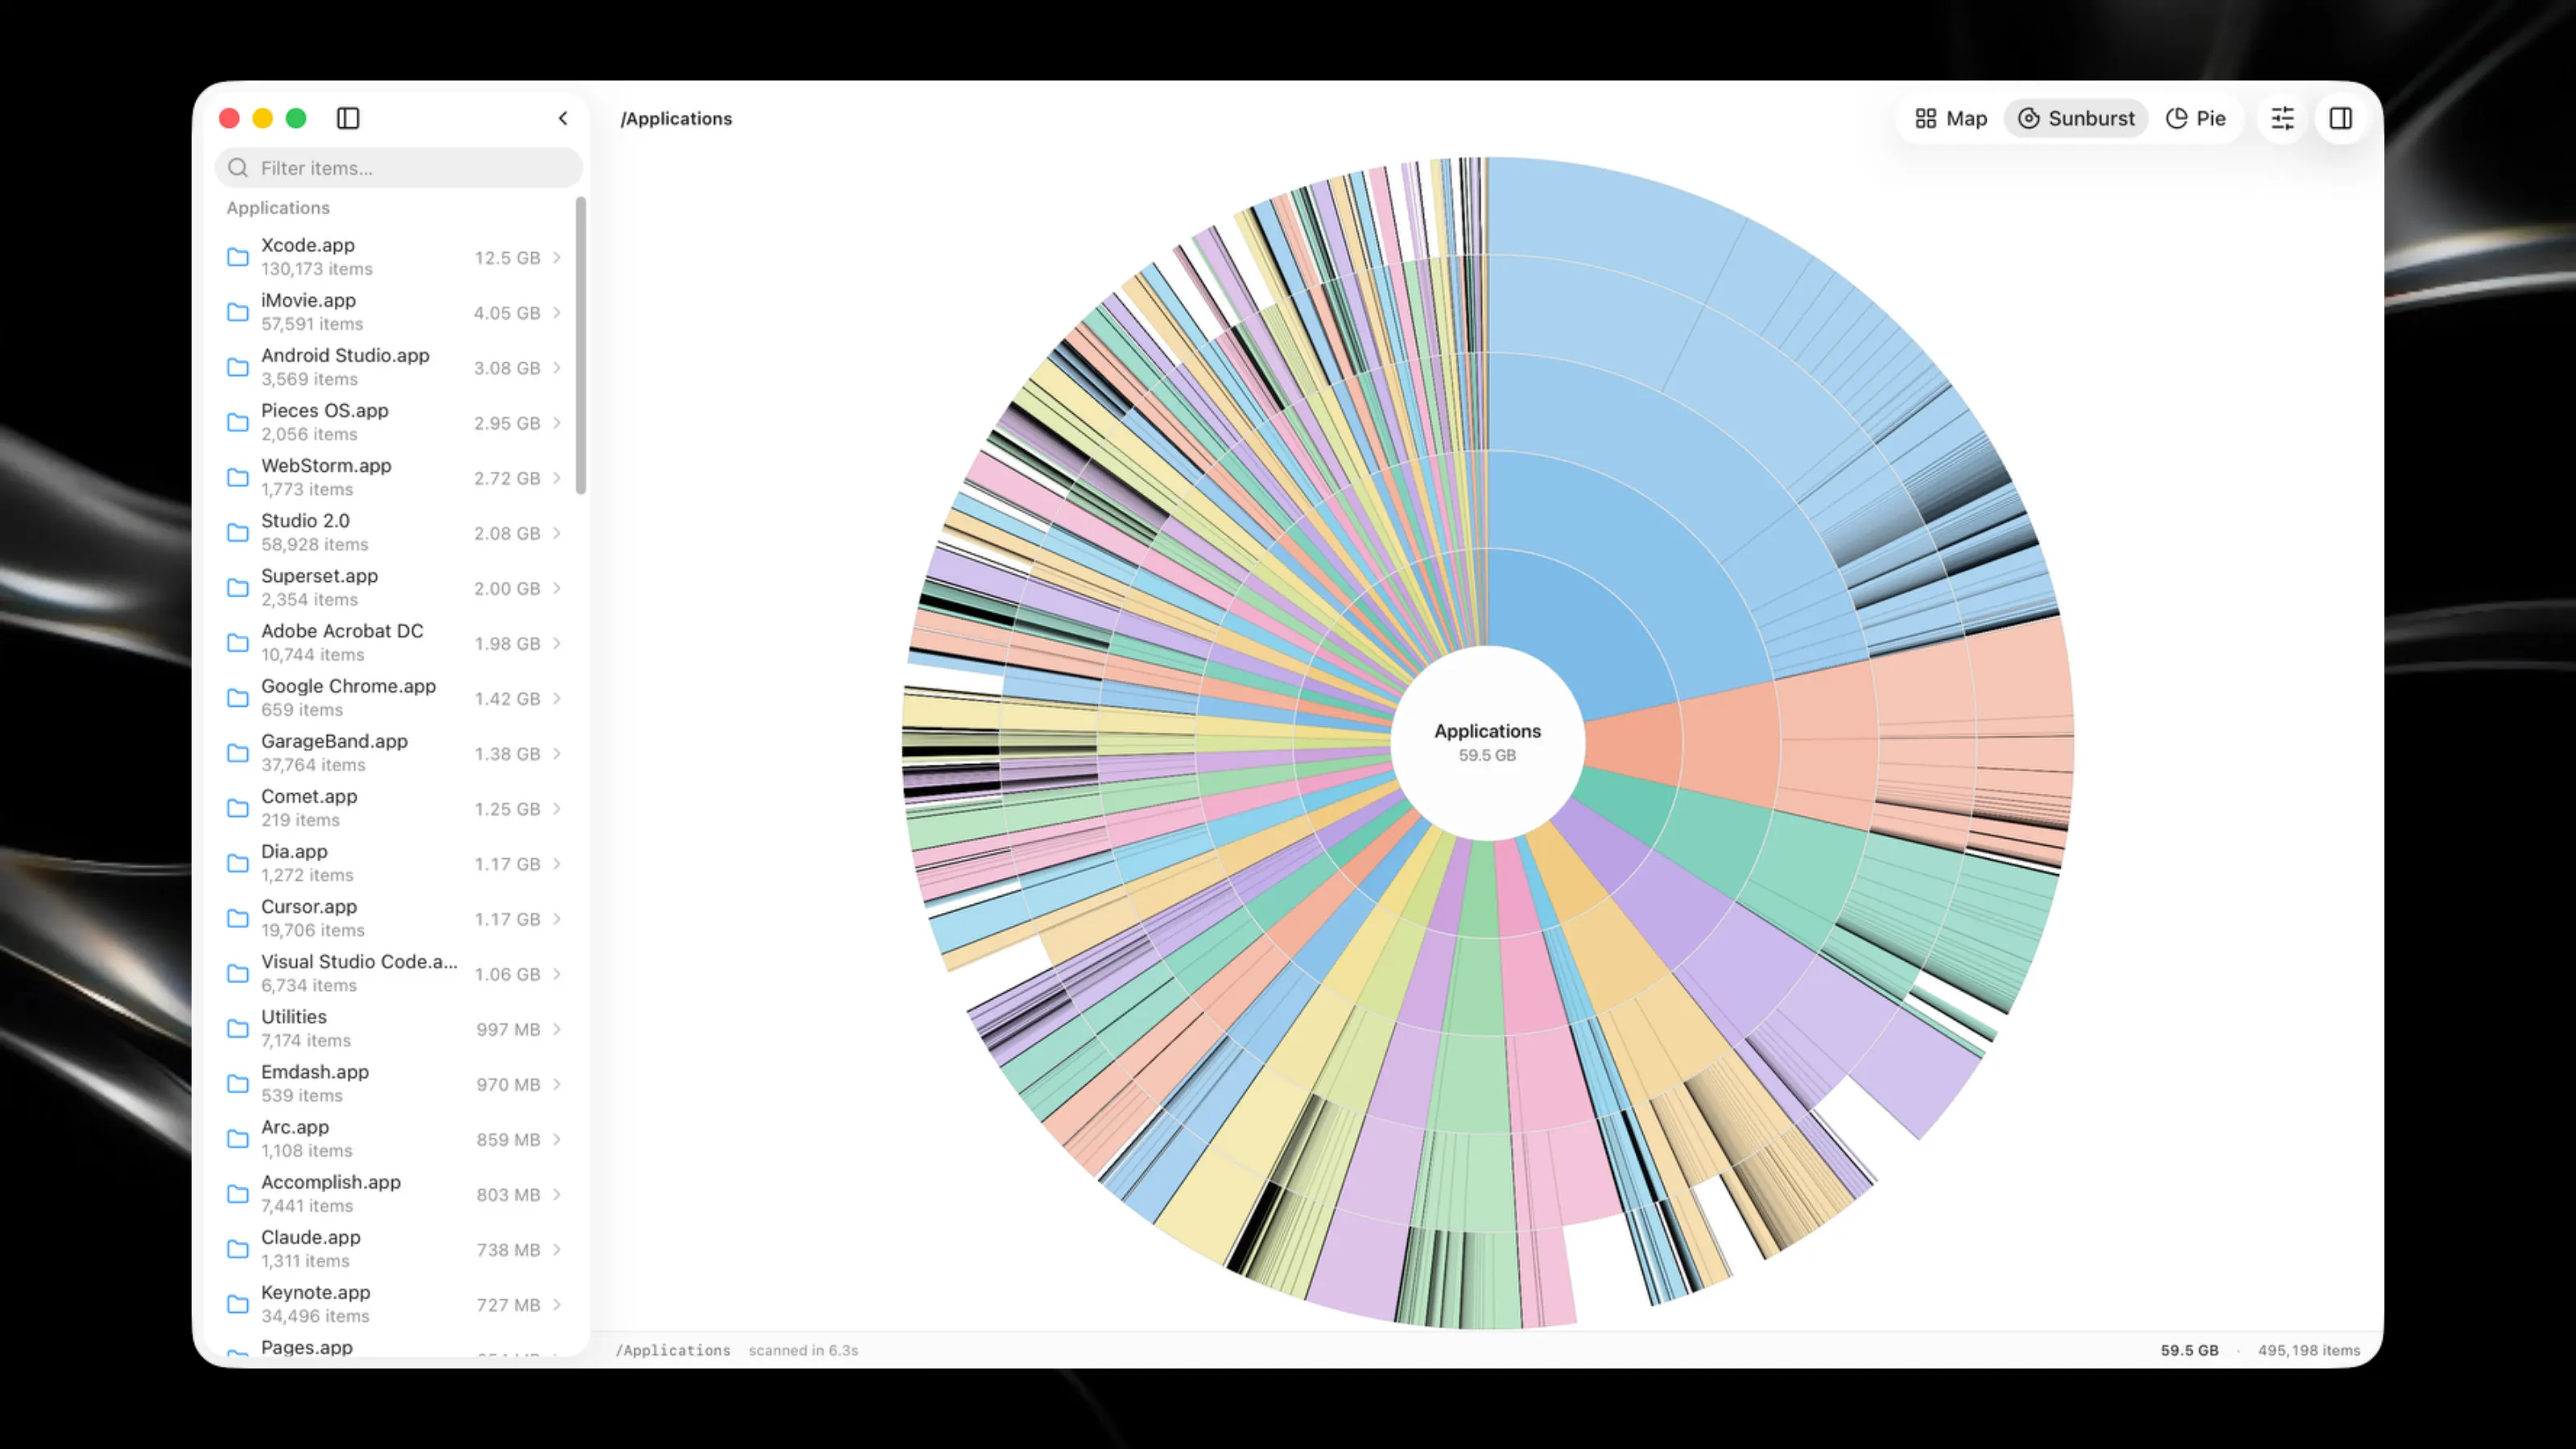Click the Utilities folder icon
2576x1449 pixels.
coord(238,1028)
